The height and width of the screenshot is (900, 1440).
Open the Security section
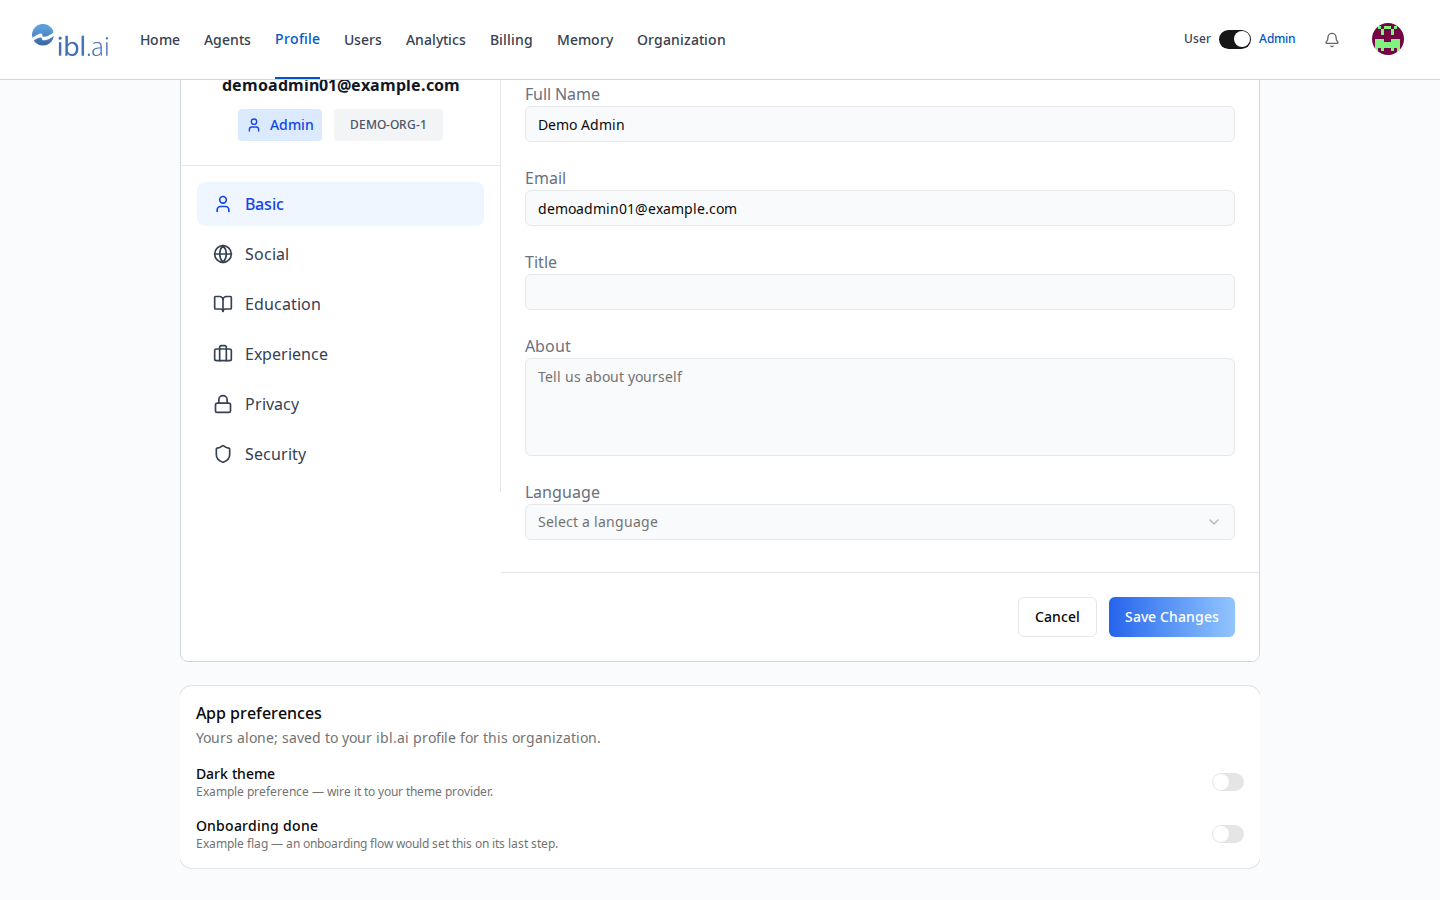[x=340, y=454]
